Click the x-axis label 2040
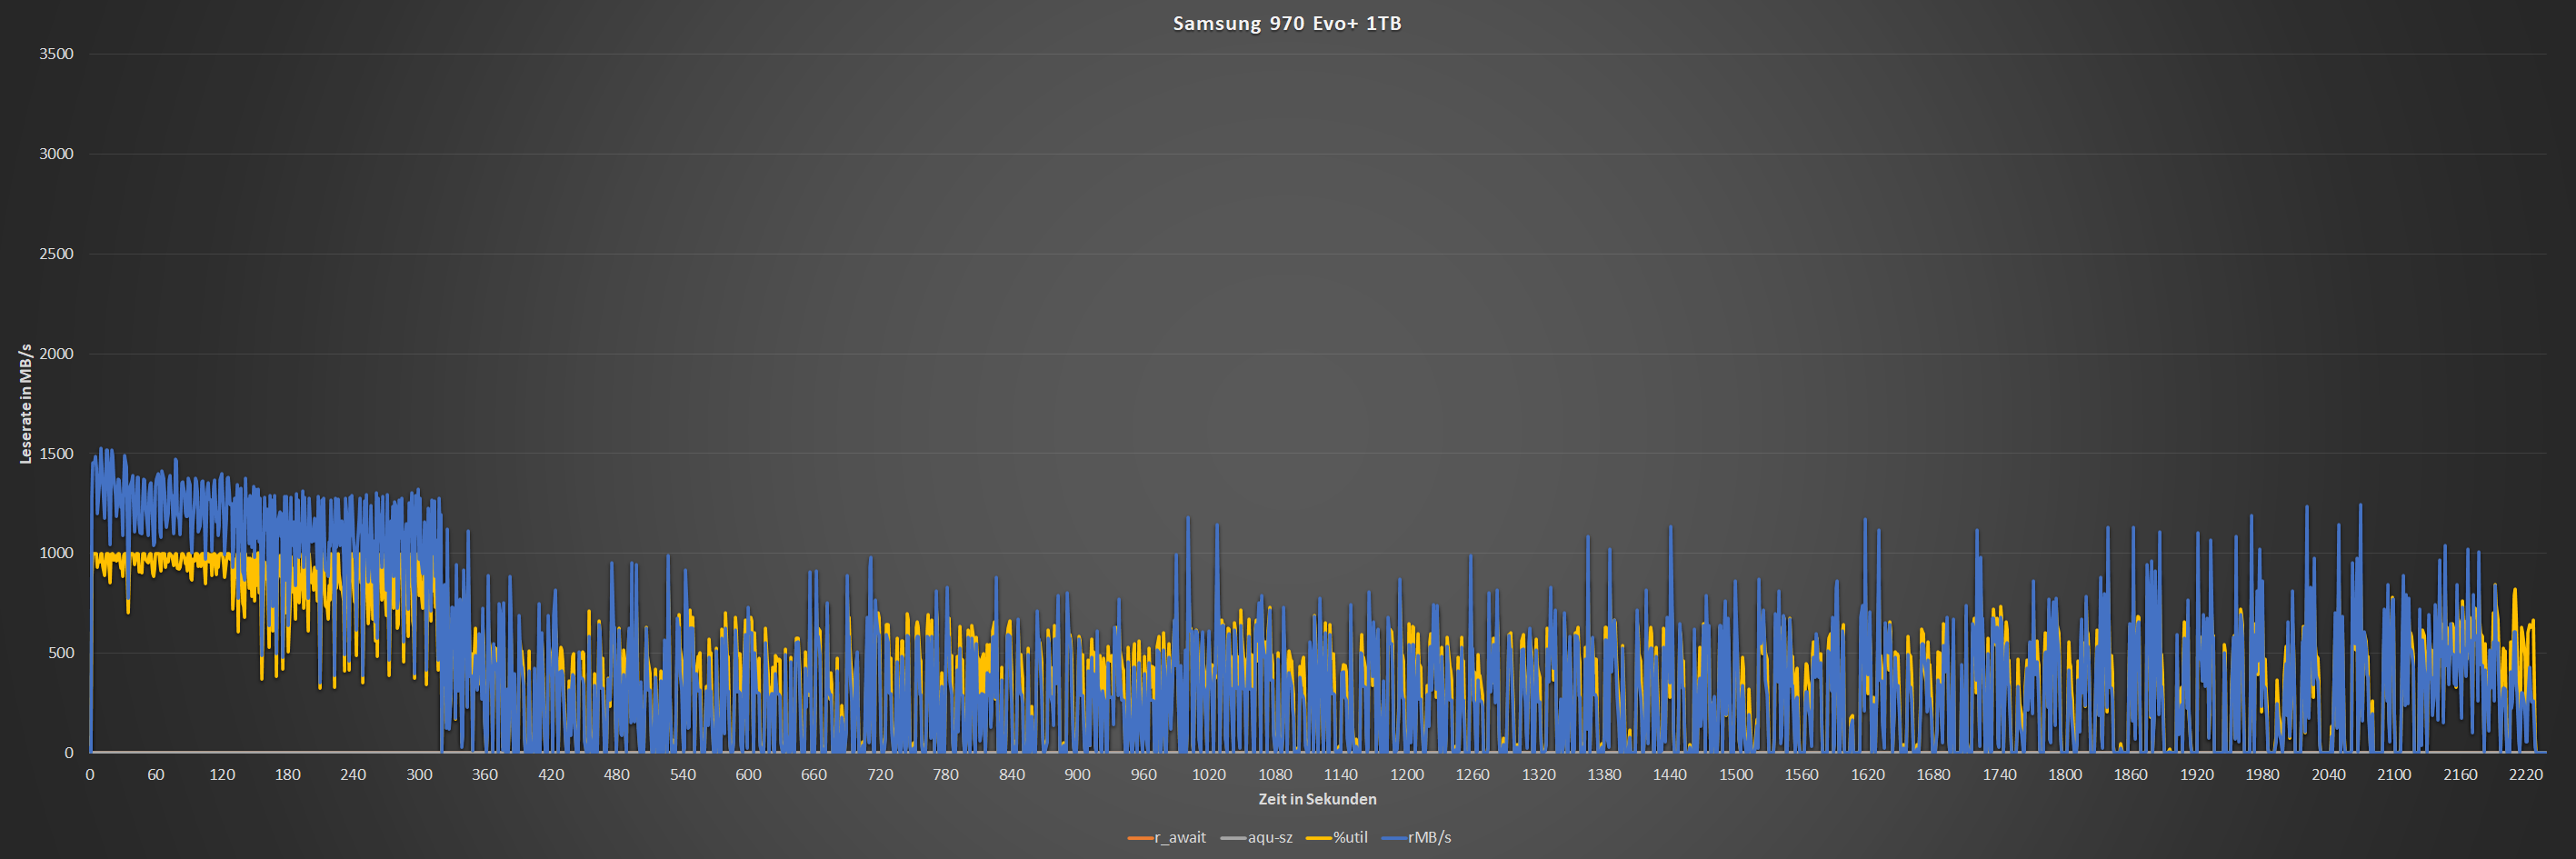This screenshot has width=2576, height=859. pyautogui.click(x=2329, y=775)
